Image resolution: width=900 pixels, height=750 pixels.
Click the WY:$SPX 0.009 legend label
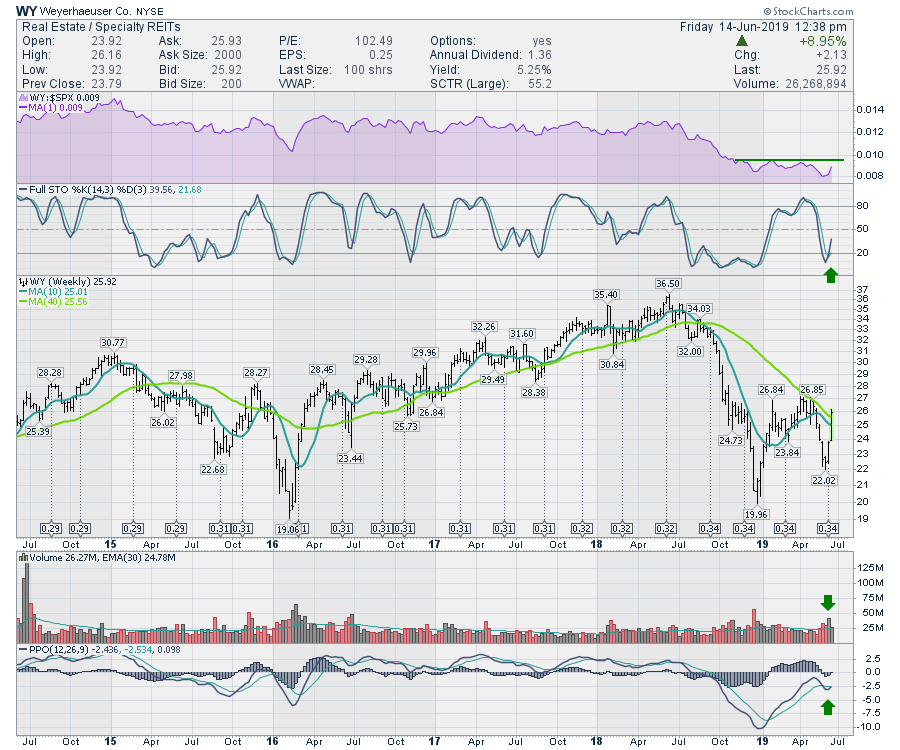click(x=64, y=98)
